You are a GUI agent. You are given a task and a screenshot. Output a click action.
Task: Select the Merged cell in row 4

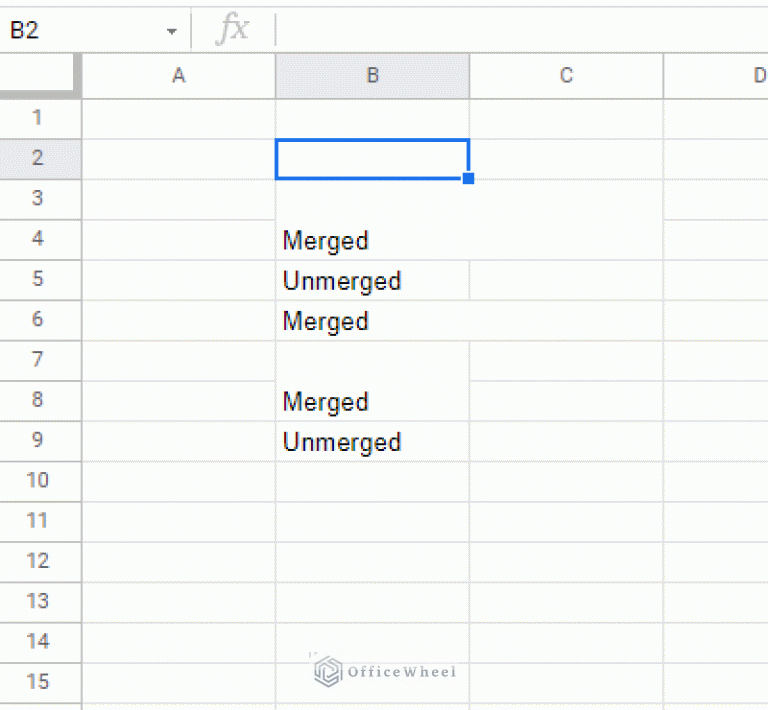coord(470,220)
